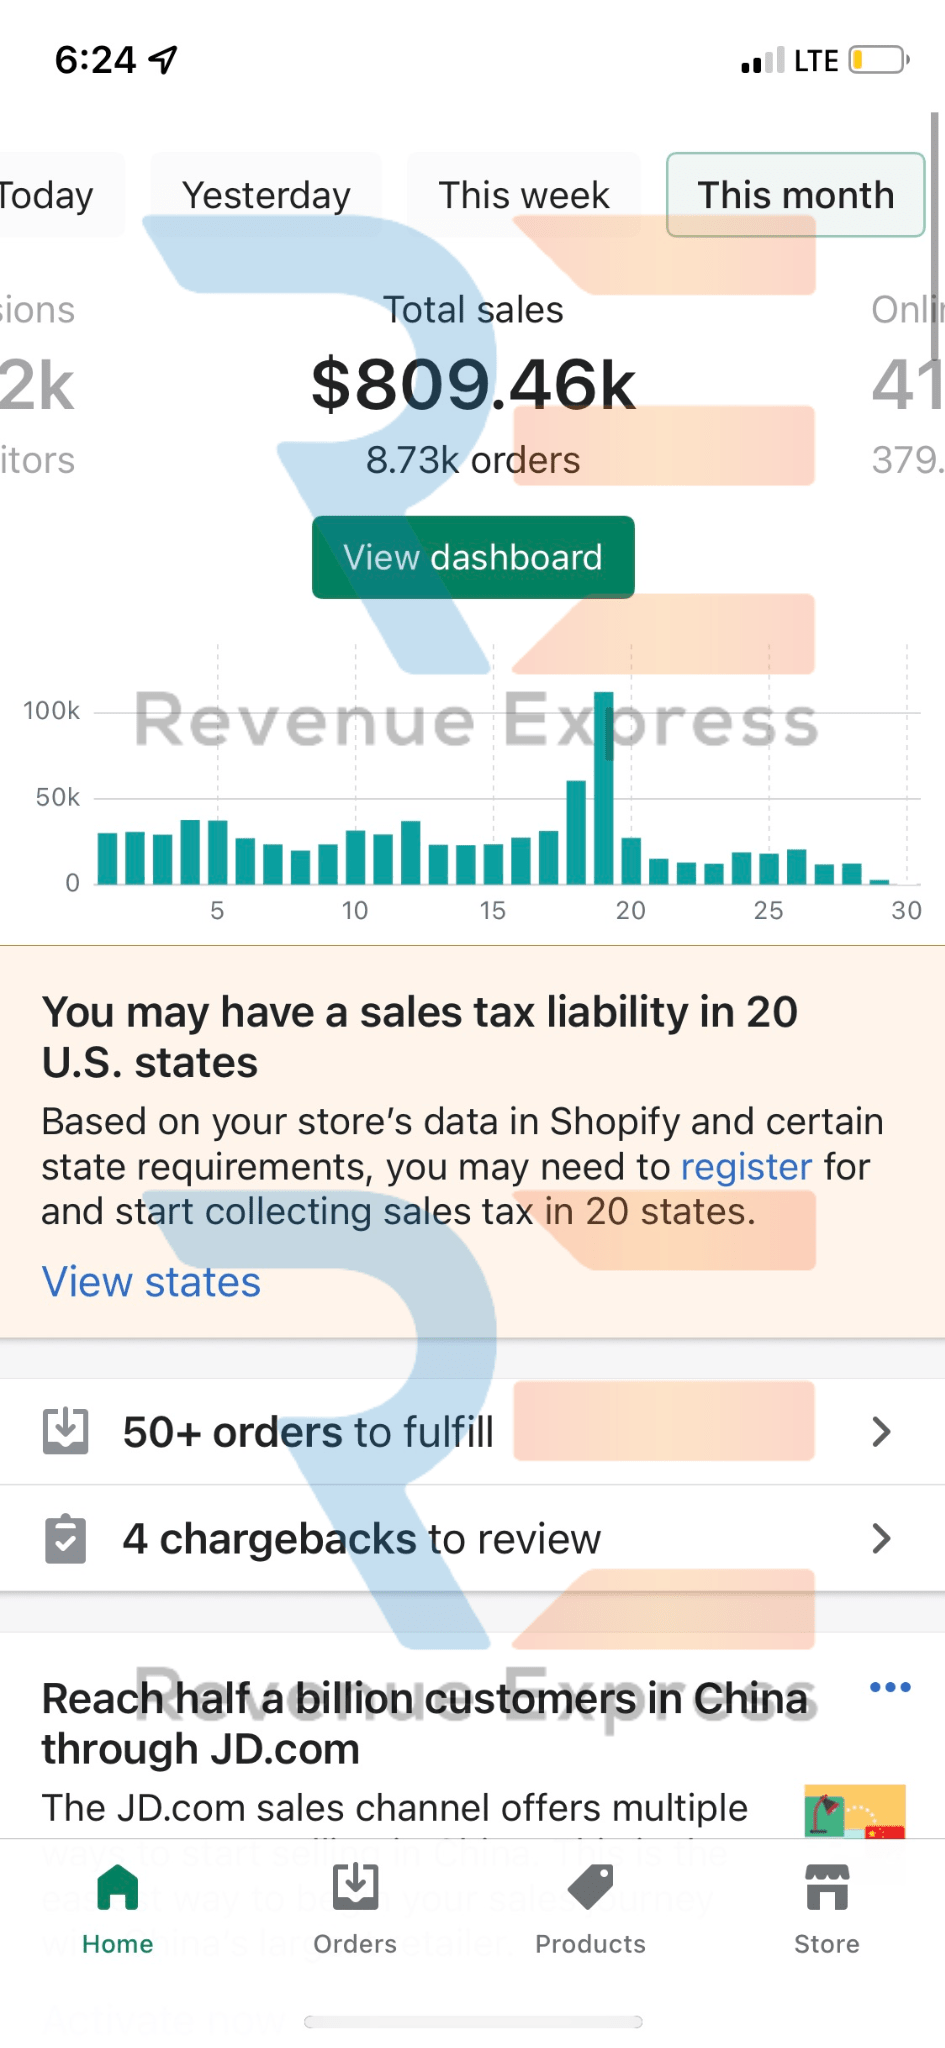Tap the tallest bar in sales chart

click(x=604, y=788)
